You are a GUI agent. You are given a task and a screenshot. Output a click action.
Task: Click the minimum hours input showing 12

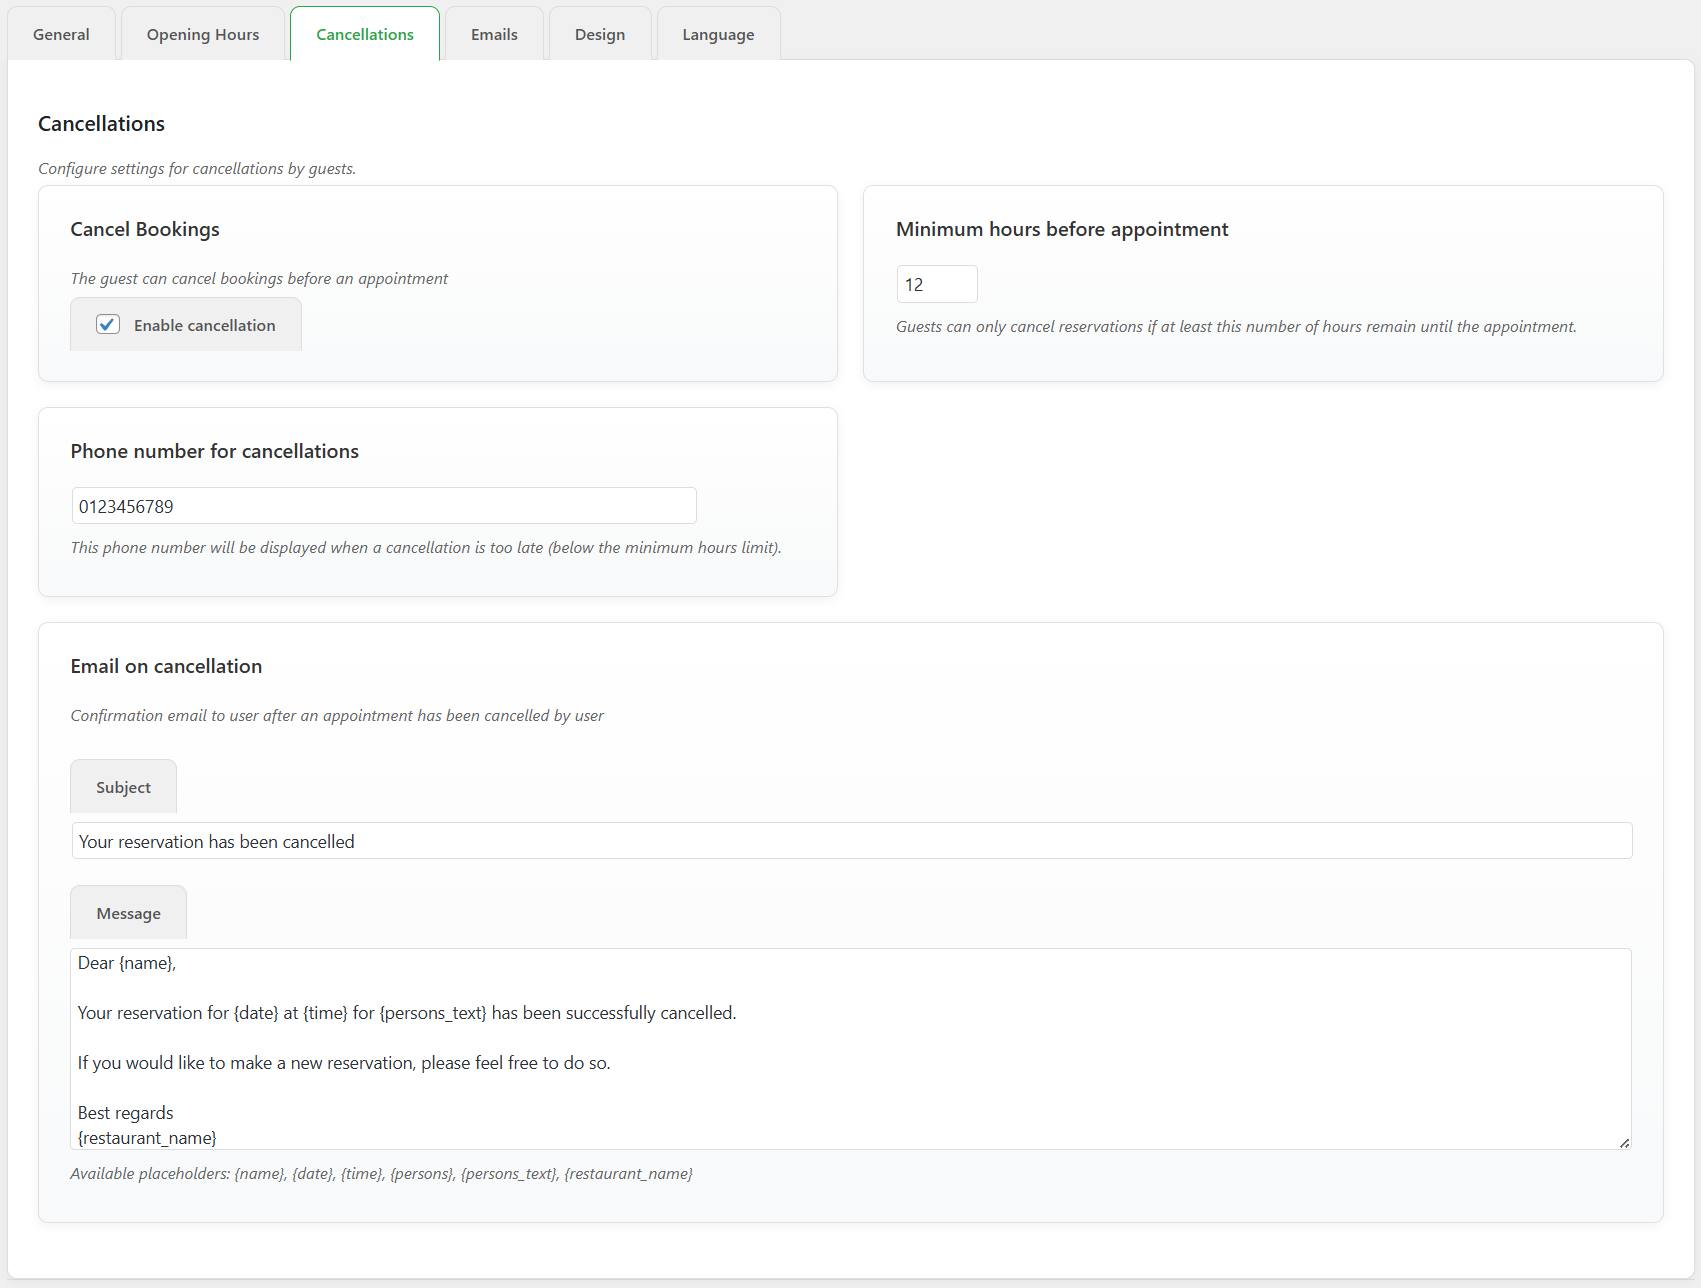(x=936, y=284)
